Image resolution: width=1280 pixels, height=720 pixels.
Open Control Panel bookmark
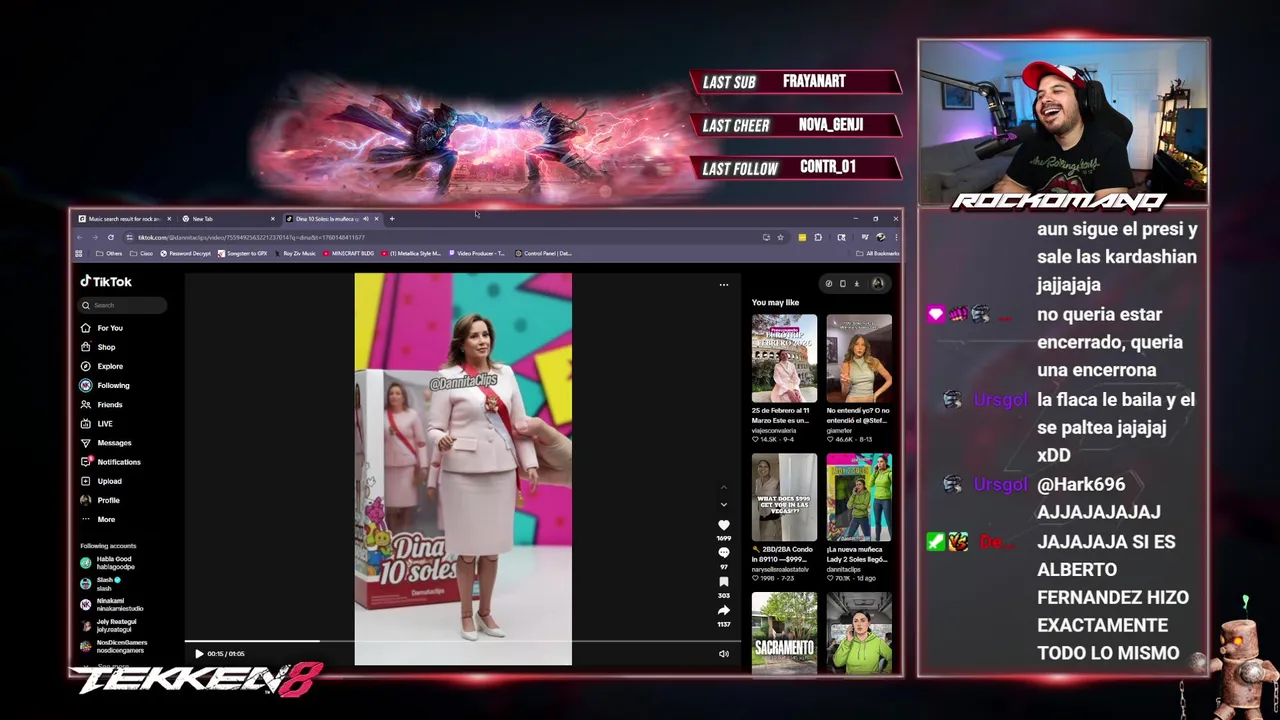[x=544, y=254]
